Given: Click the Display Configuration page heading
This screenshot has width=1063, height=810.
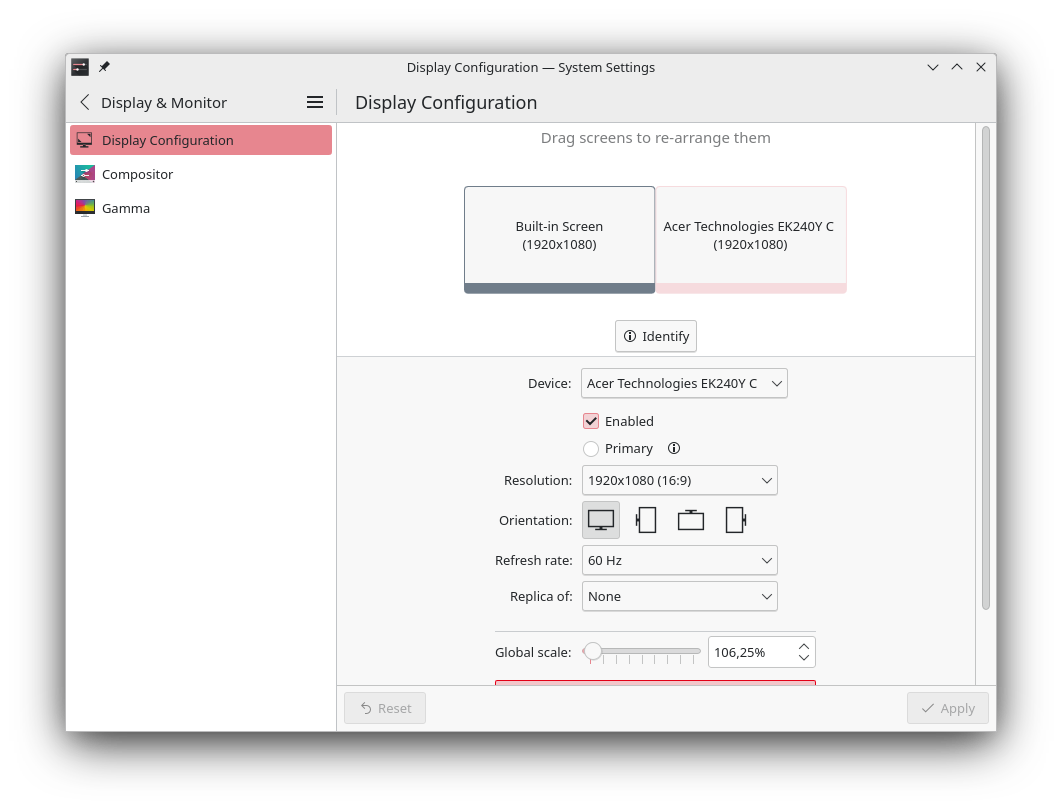Looking at the screenshot, I should pyautogui.click(x=446, y=102).
